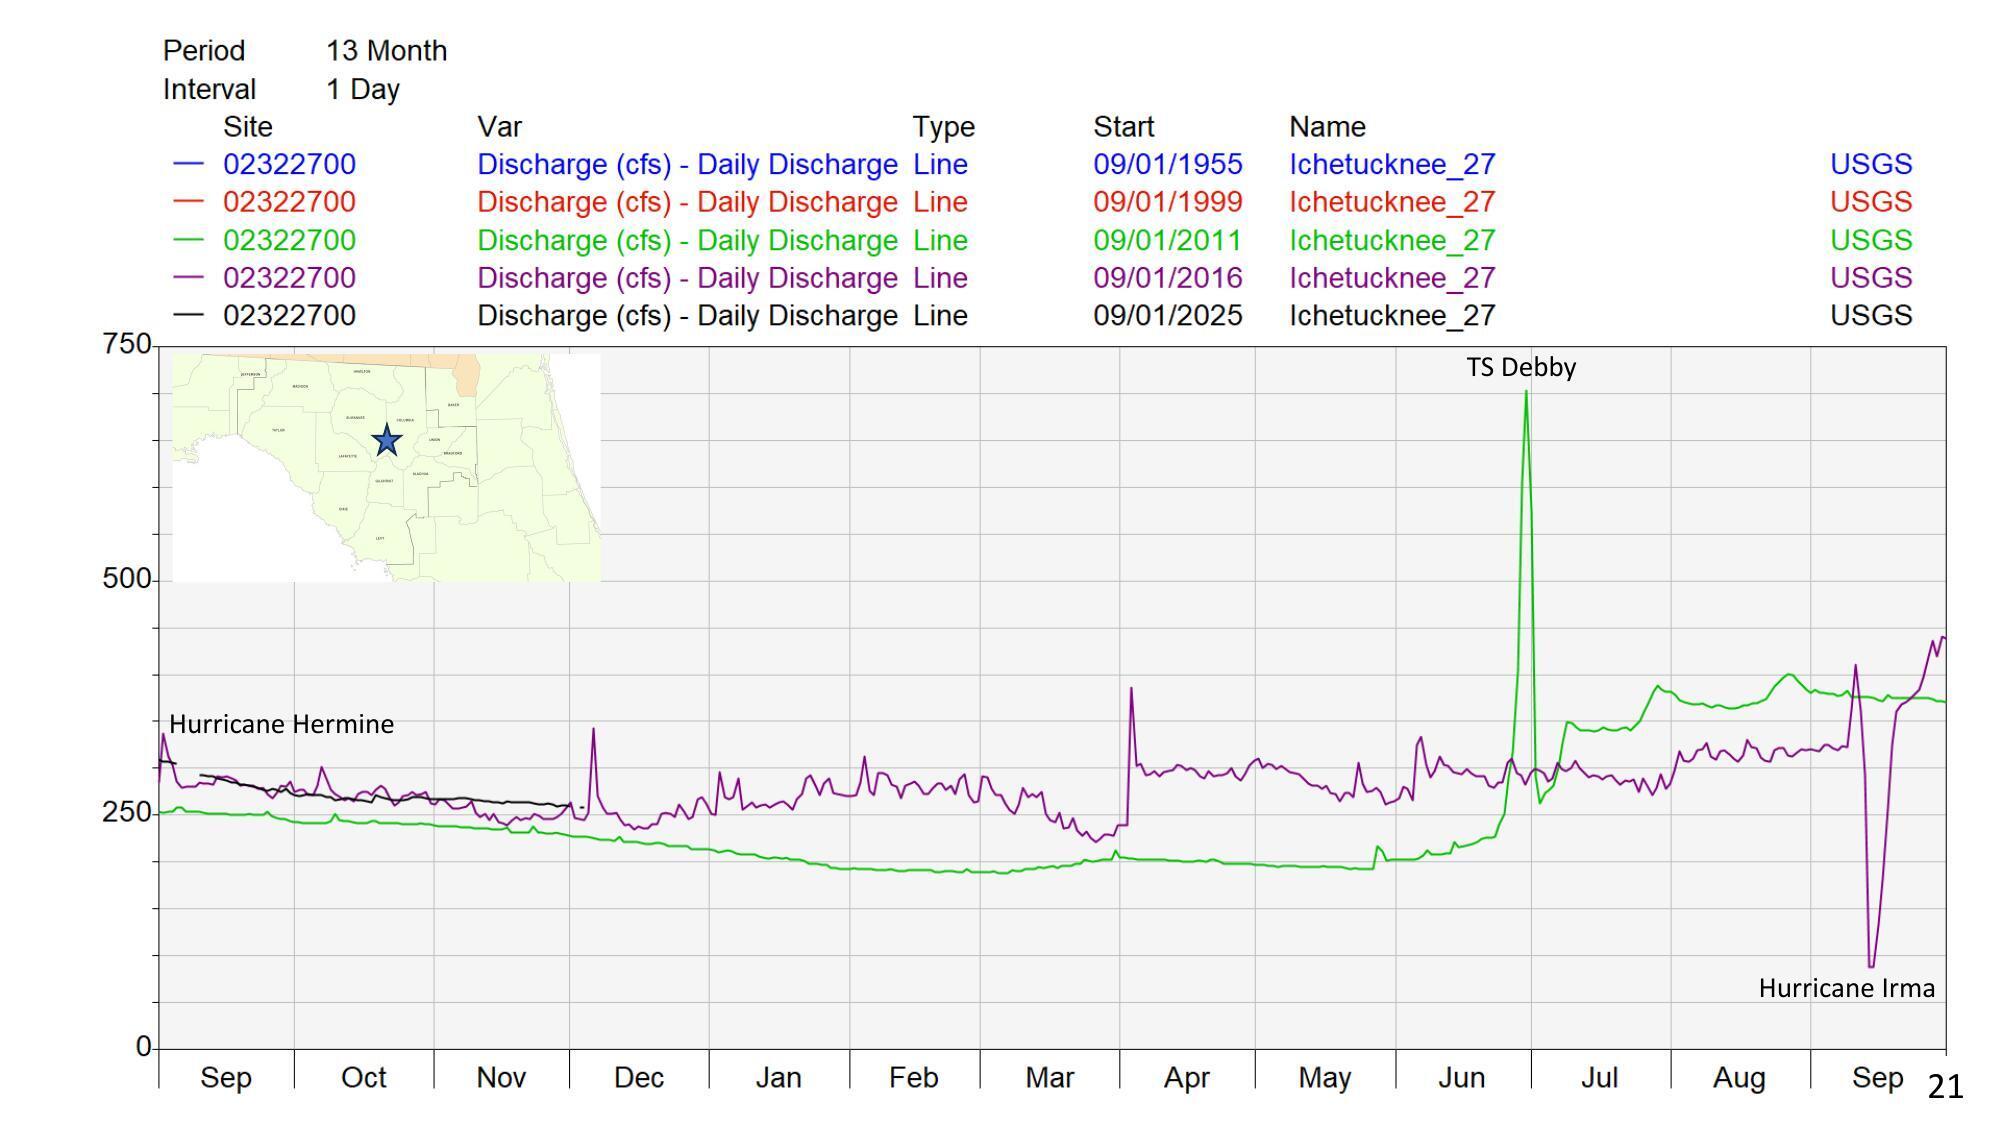Click the Hurricane Hermine annotation label

(x=281, y=724)
